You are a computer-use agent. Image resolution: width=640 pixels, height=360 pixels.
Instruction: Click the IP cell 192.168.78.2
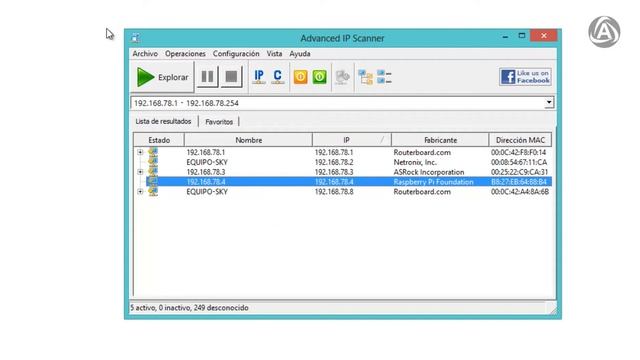334,162
